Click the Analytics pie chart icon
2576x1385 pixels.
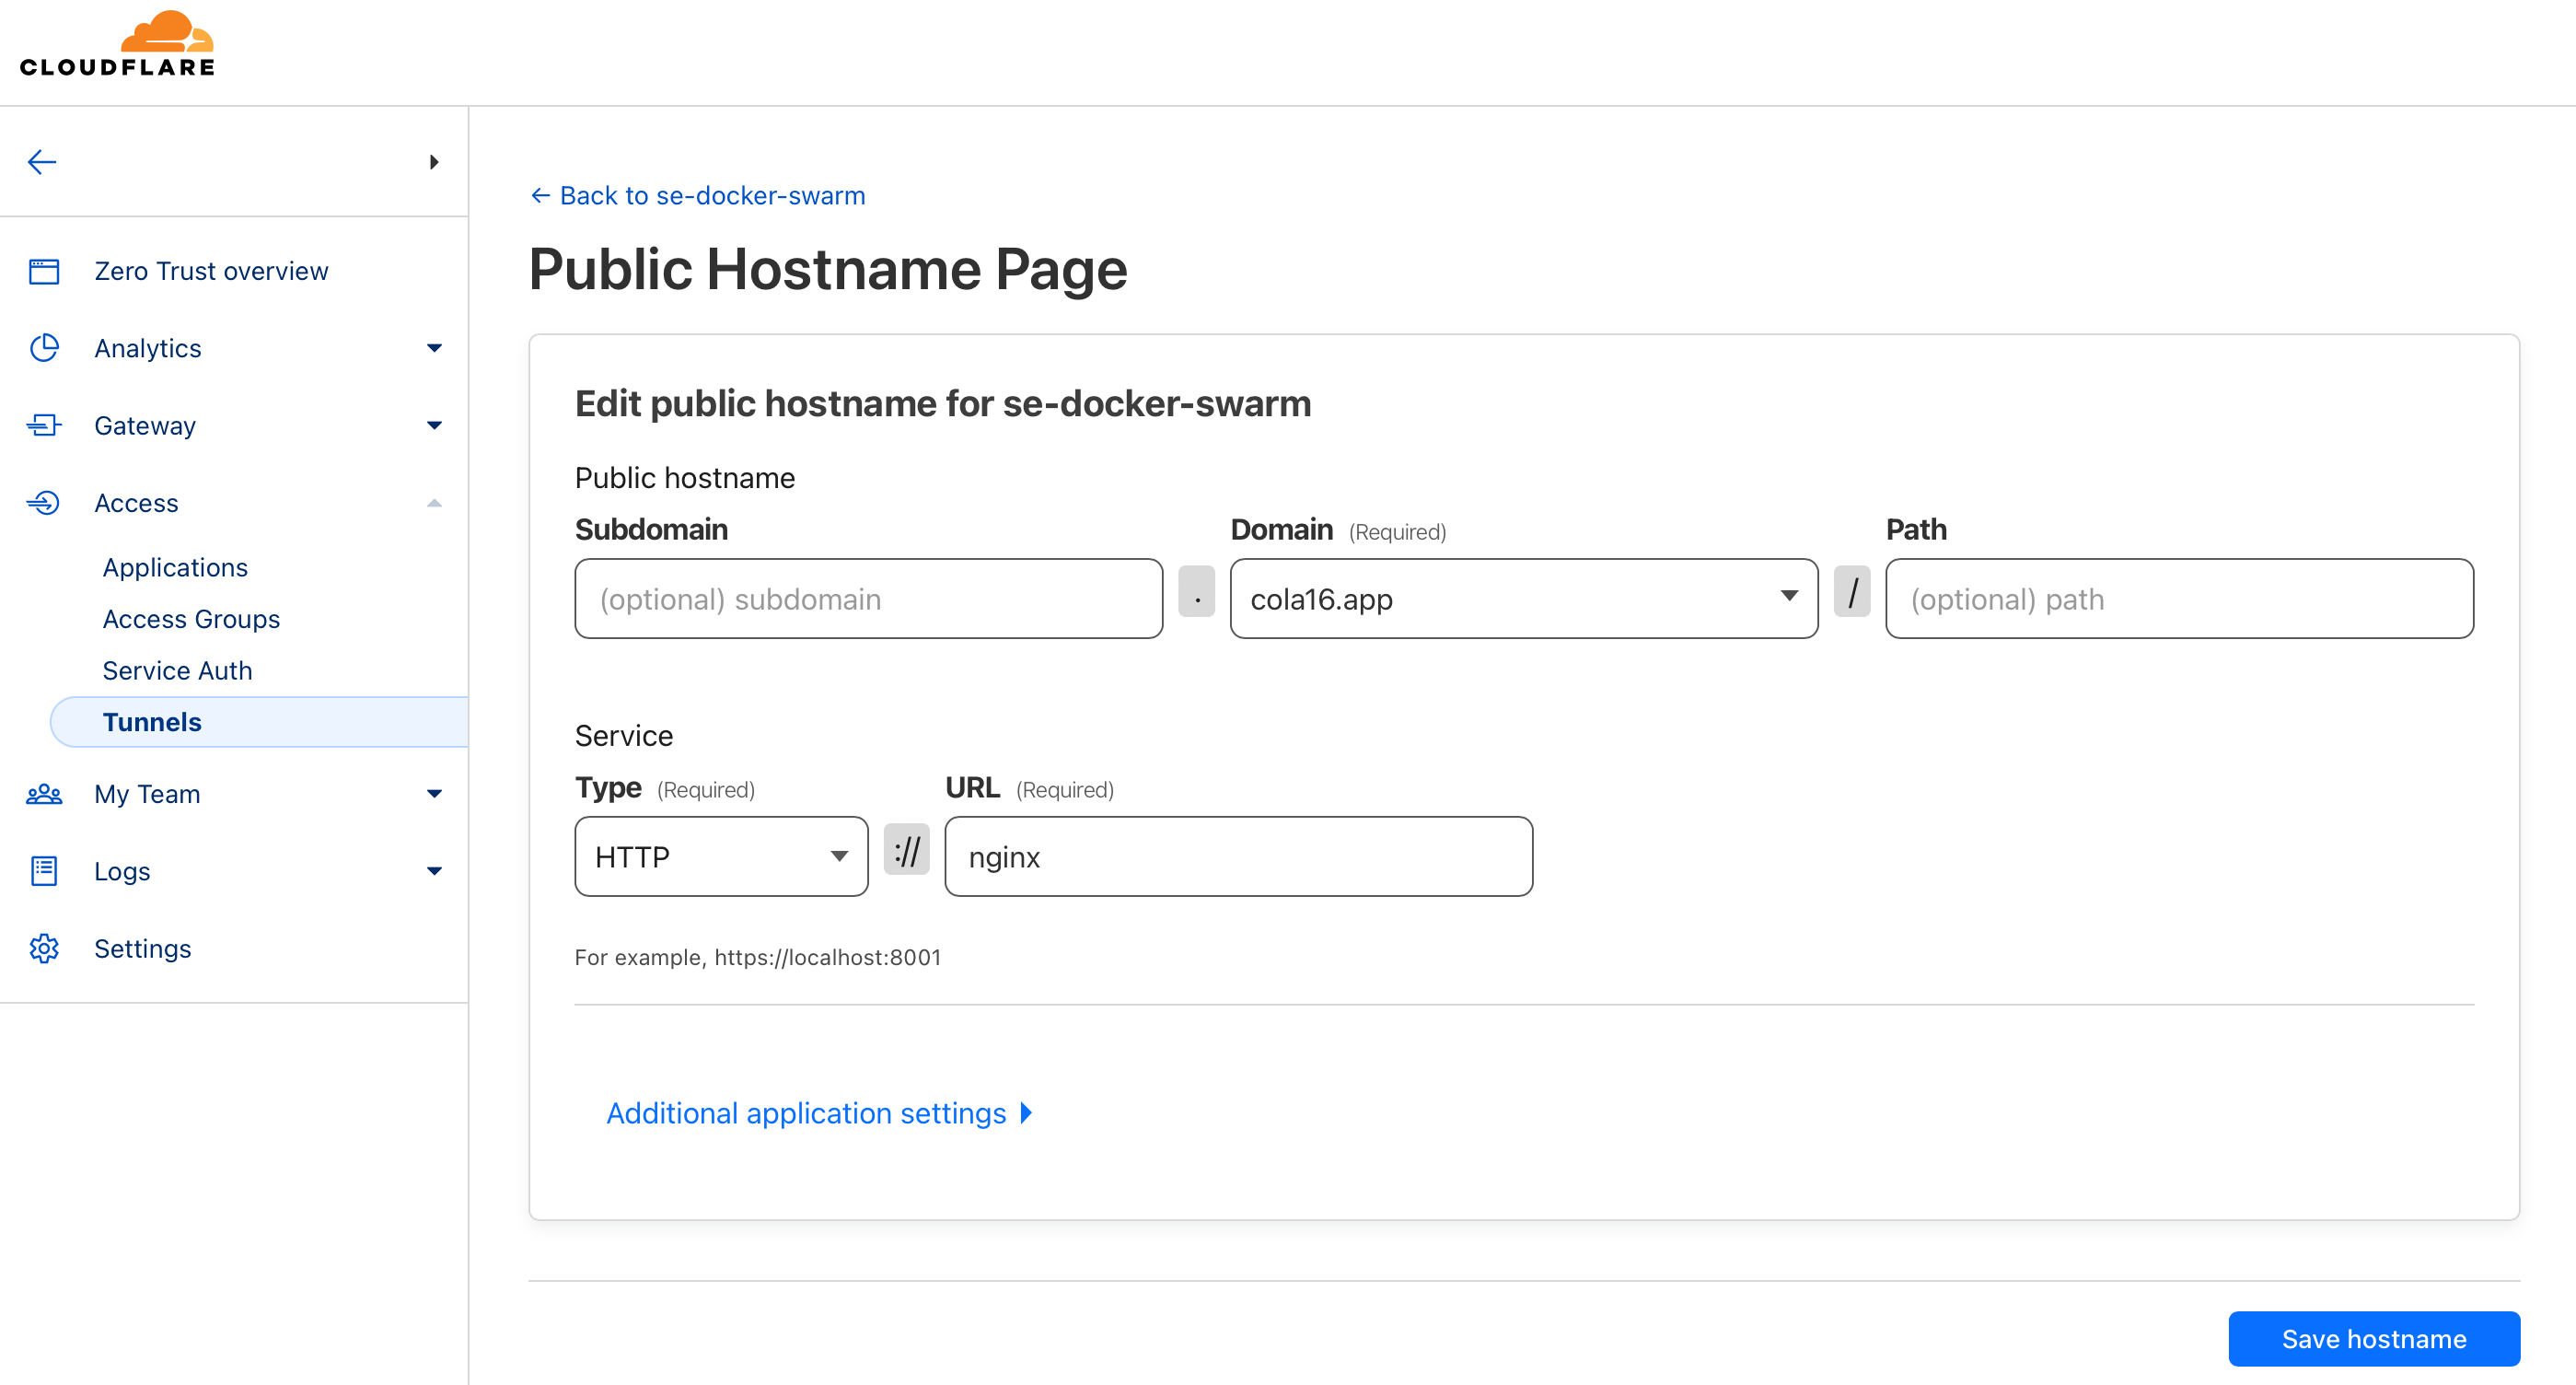pyautogui.click(x=44, y=348)
